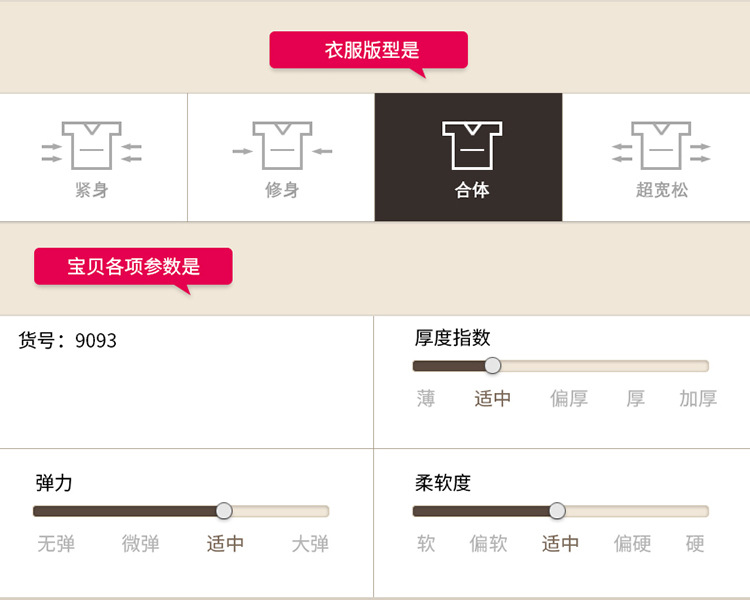Select the 紧身 fit label
The height and width of the screenshot is (600, 750).
coord(91,190)
